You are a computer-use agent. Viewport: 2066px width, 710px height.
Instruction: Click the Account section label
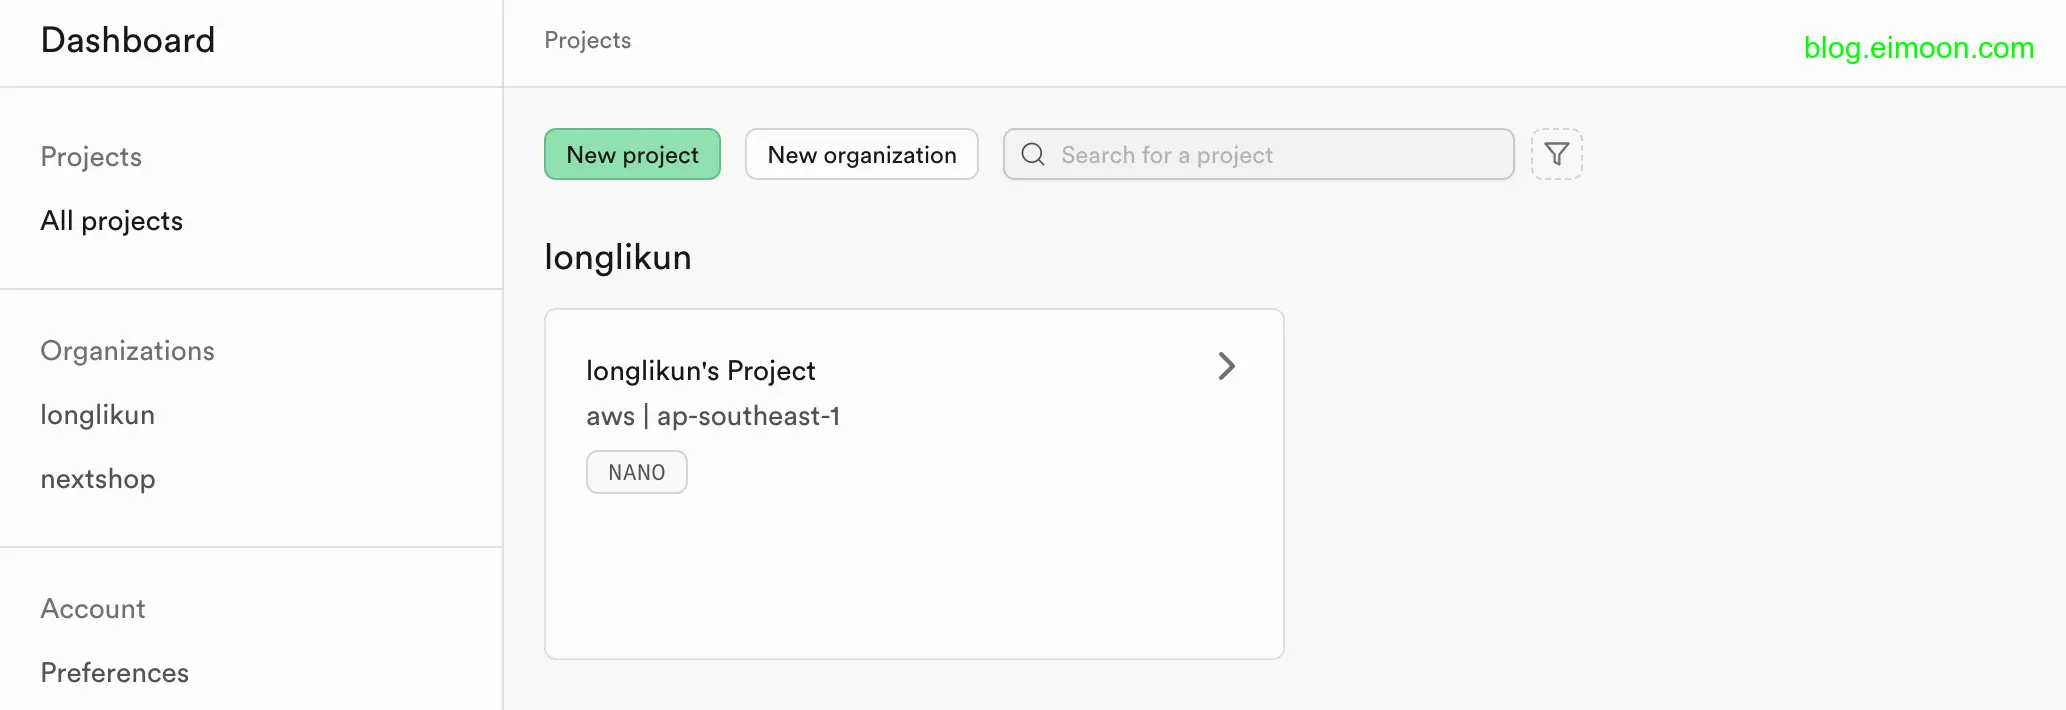click(93, 609)
